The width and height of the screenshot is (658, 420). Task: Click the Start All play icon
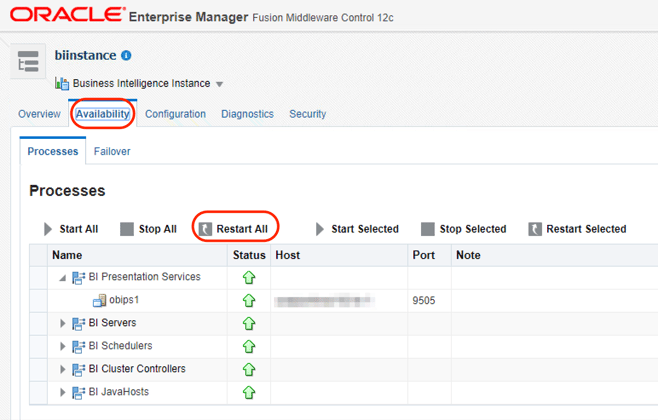tap(48, 229)
